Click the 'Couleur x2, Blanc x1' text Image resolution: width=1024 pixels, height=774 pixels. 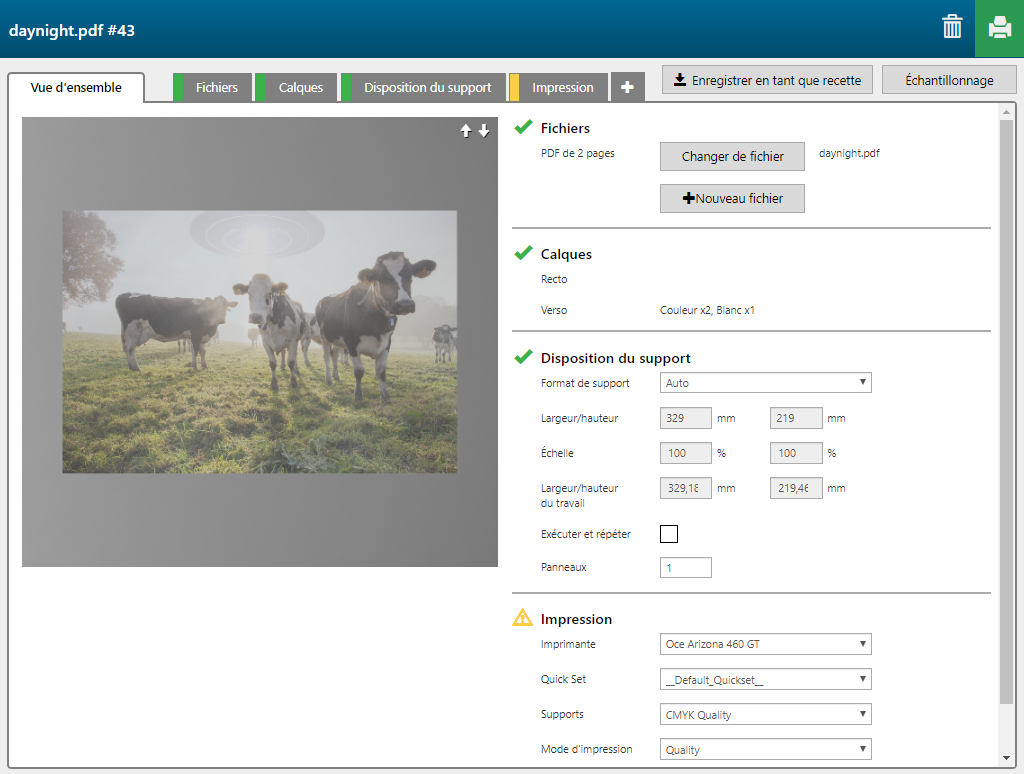coord(707,310)
